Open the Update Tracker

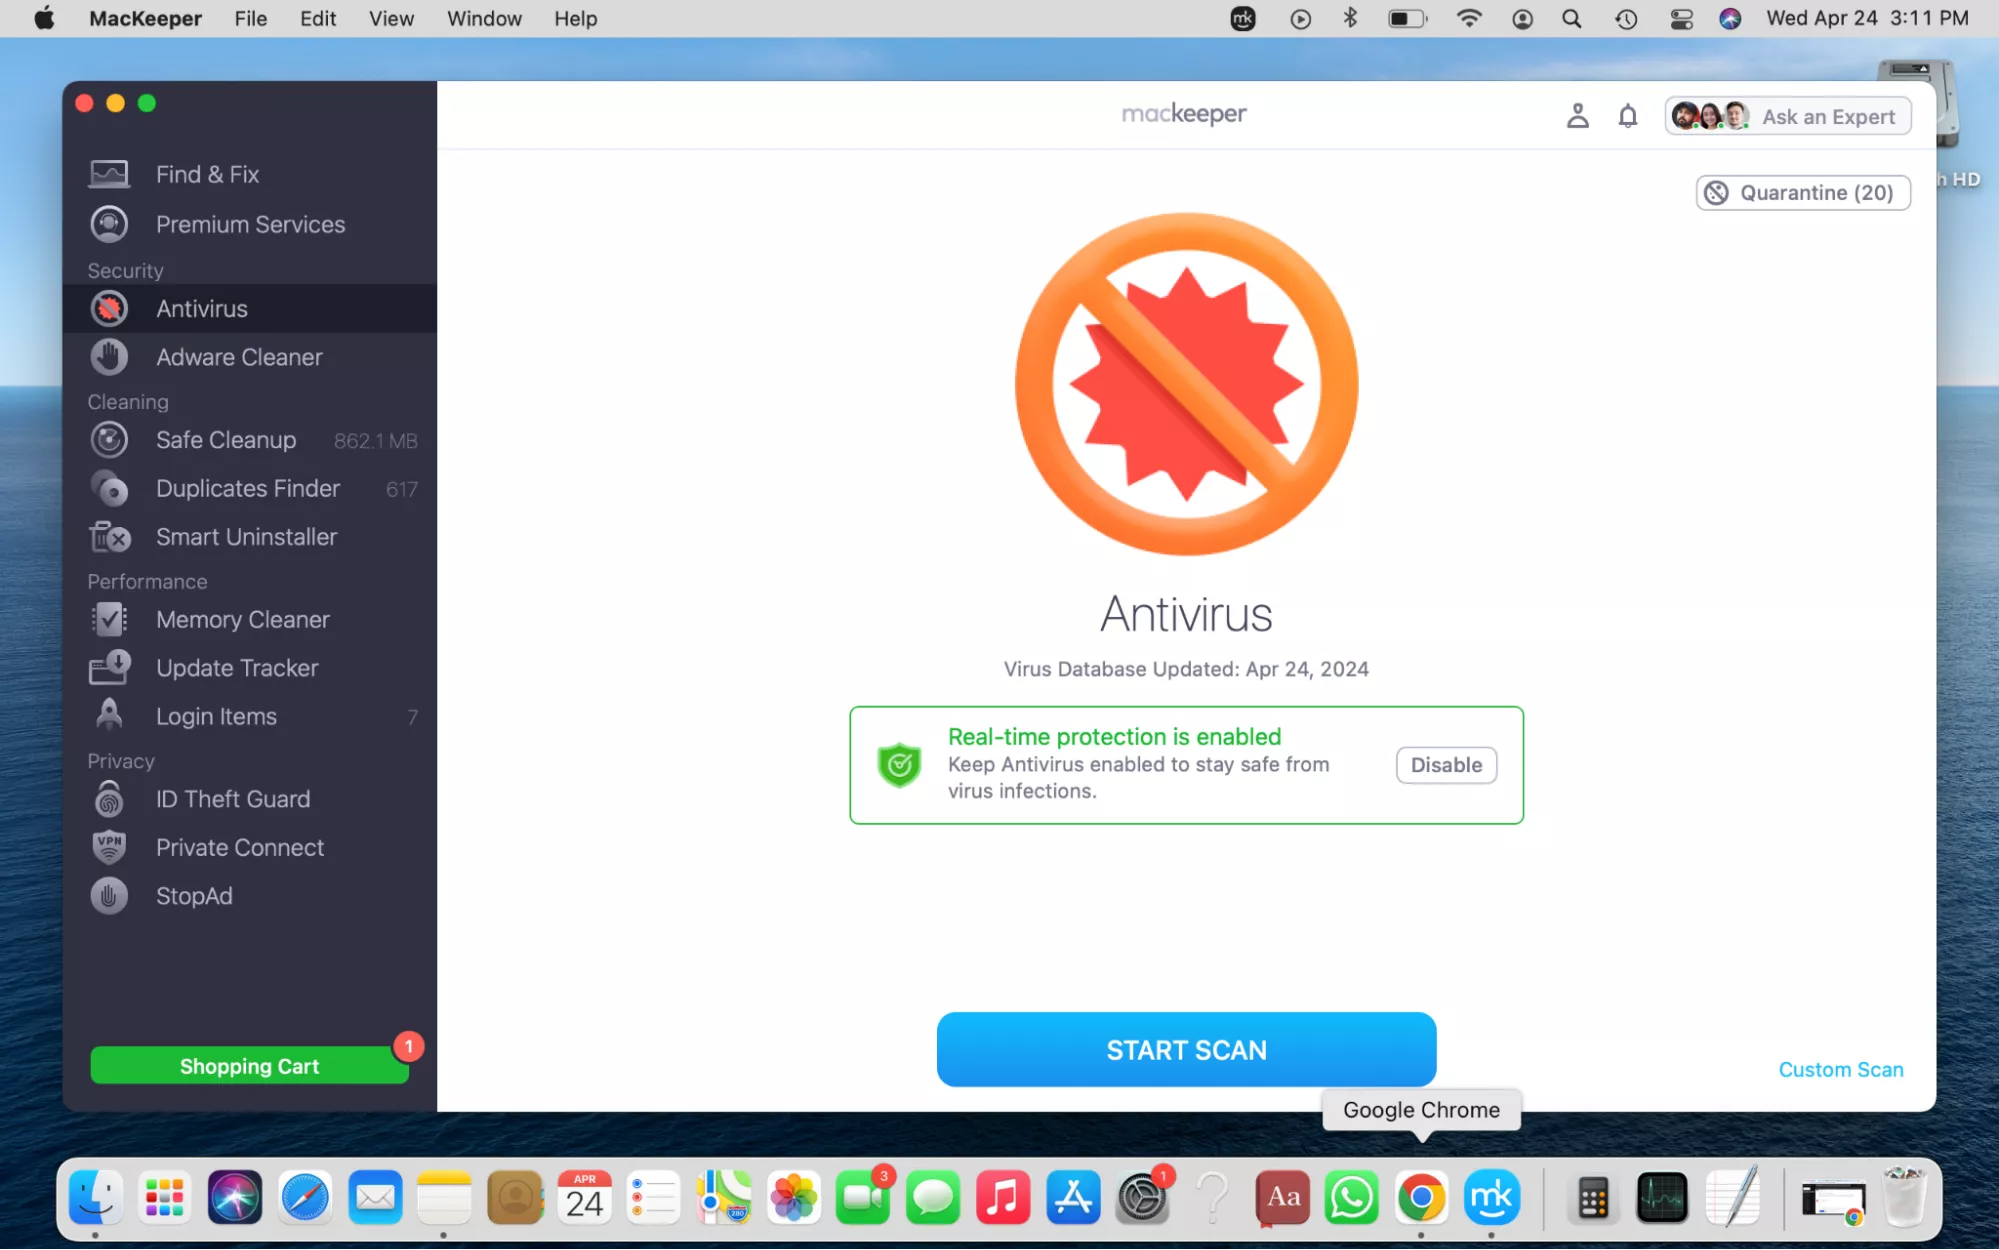click(x=237, y=668)
